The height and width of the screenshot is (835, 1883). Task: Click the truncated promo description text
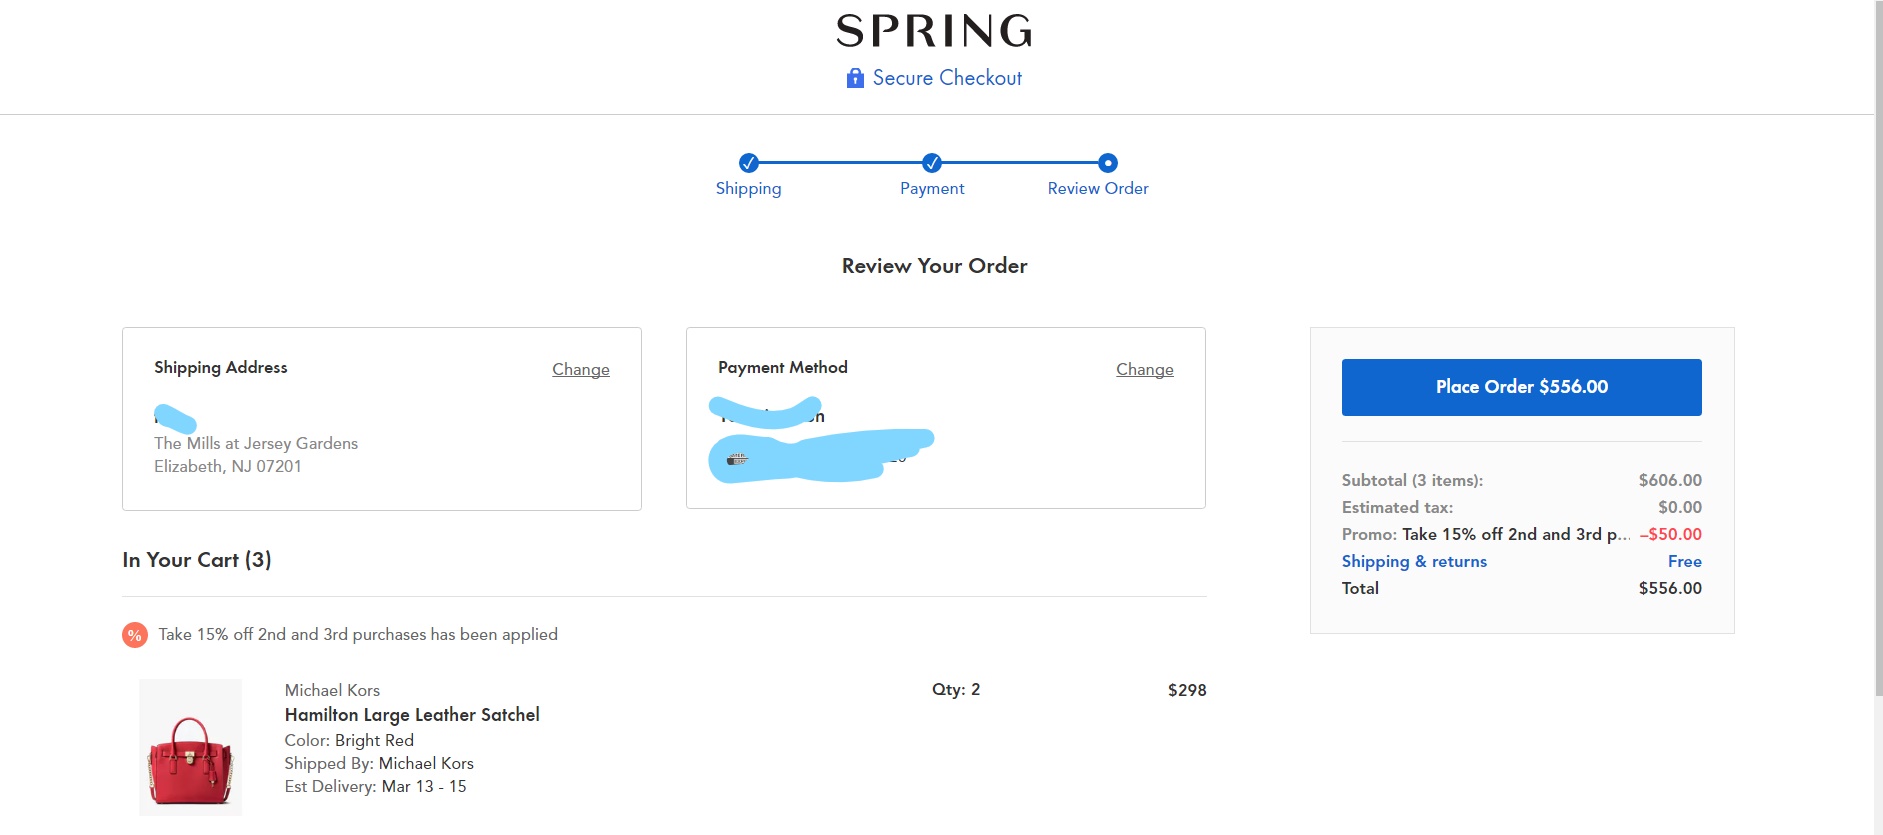coord(1515,535)
